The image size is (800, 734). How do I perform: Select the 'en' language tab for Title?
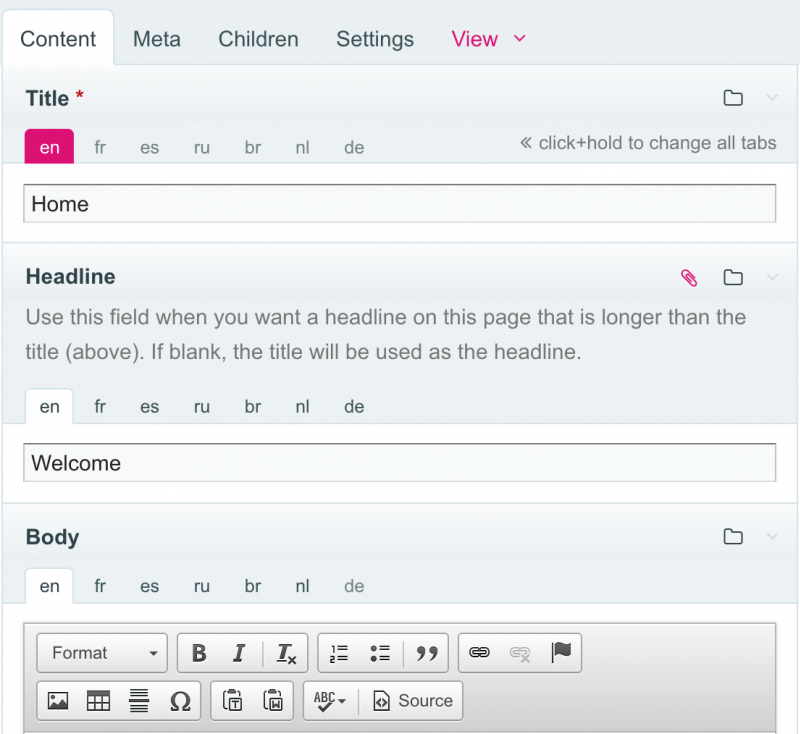point(49,147)
